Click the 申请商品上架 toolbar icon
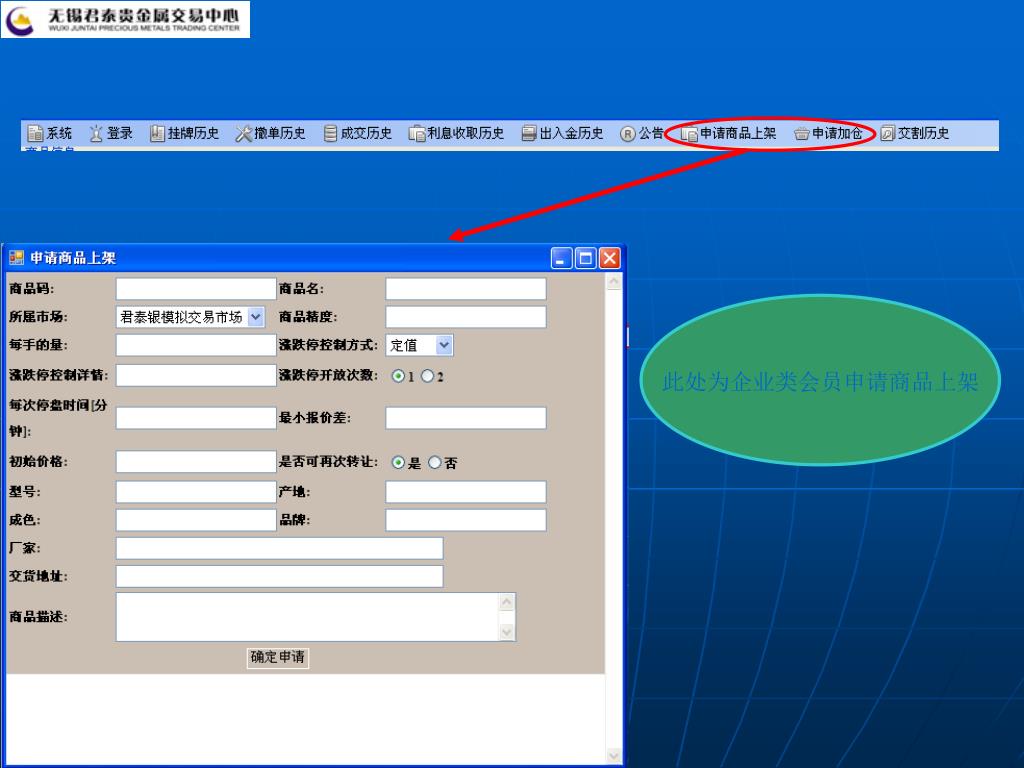Screen dimensions: 1024x768 690,133
